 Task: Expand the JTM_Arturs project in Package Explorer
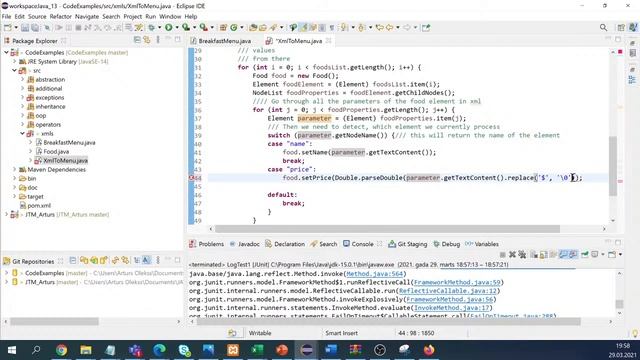pyautogui.click(x=7, y=214)
